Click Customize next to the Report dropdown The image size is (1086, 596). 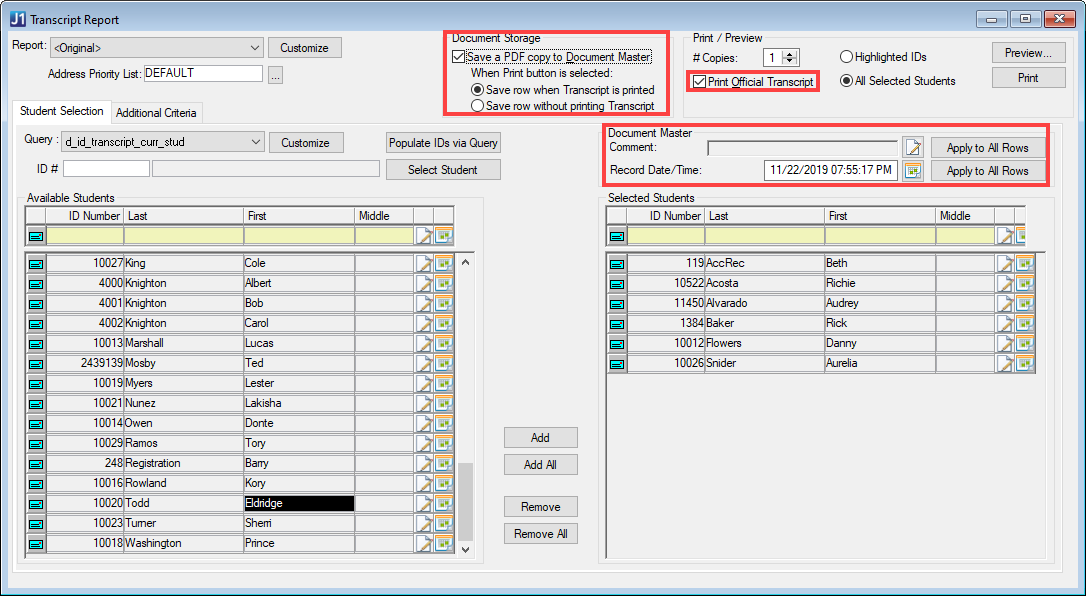point(305,48)
